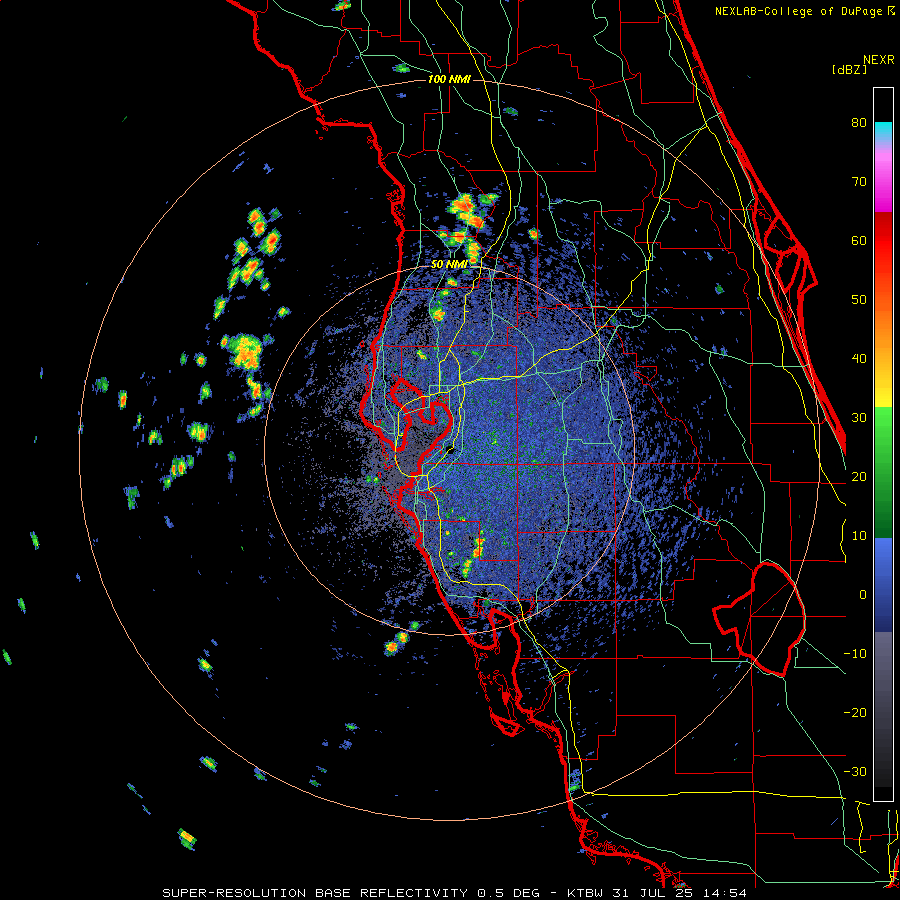
Task: Click the -30 dBZ tick label
Action: pos(855,772)
